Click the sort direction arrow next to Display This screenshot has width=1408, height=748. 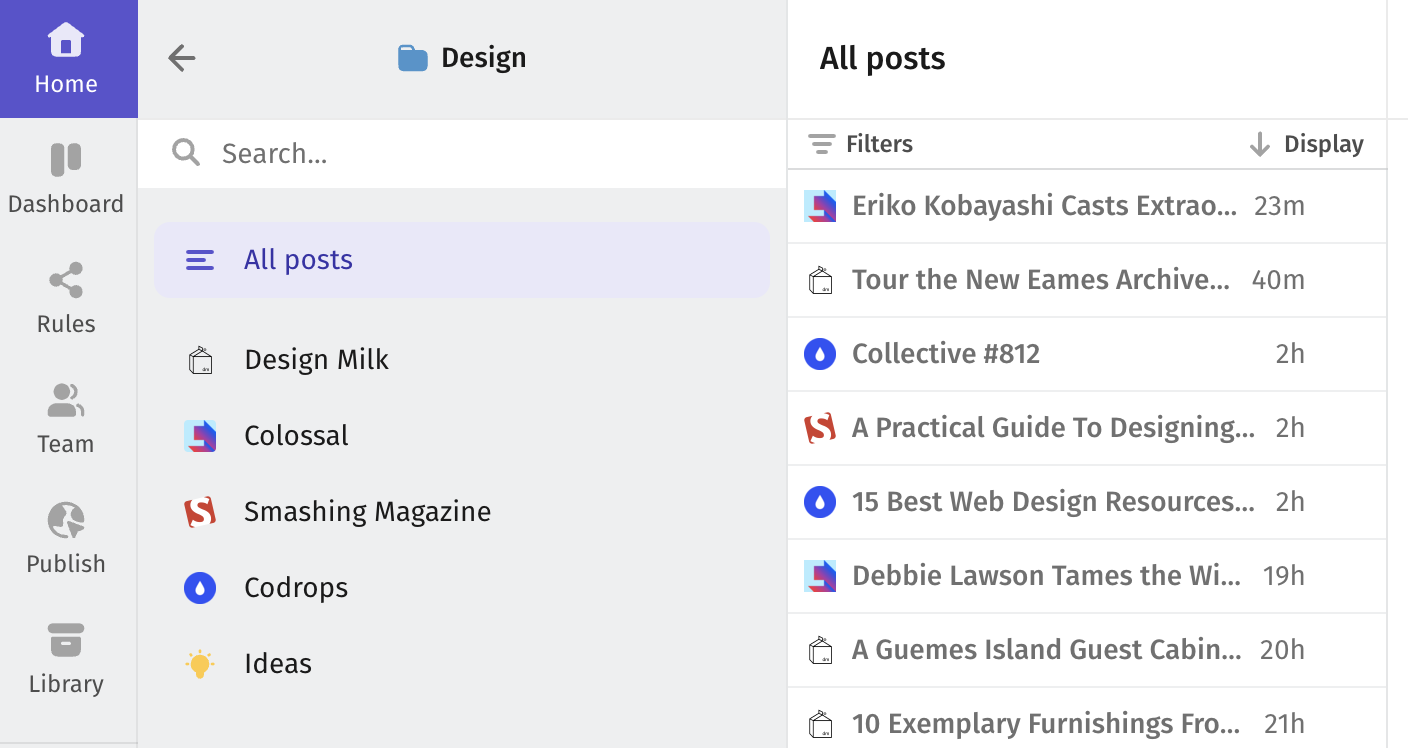pos(1258,143)
